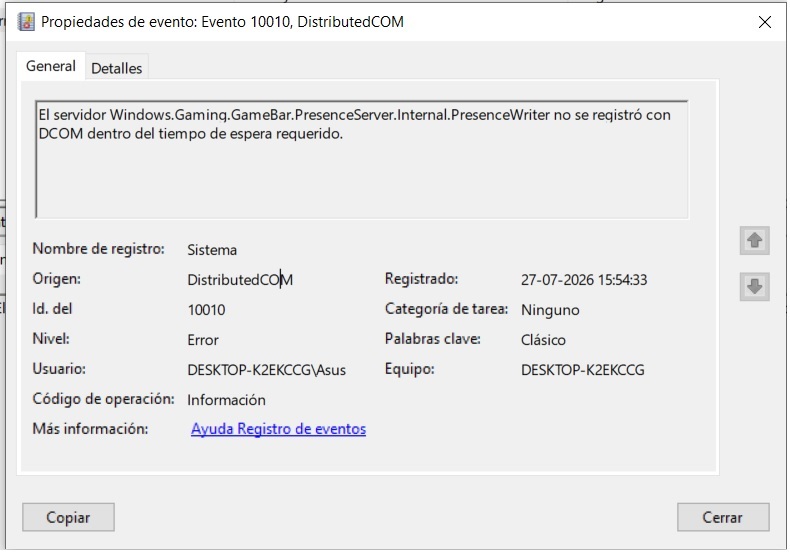Click inside the event description text box
The width and height of the screenshot is (790, 558).
click(x=362, y=160)
